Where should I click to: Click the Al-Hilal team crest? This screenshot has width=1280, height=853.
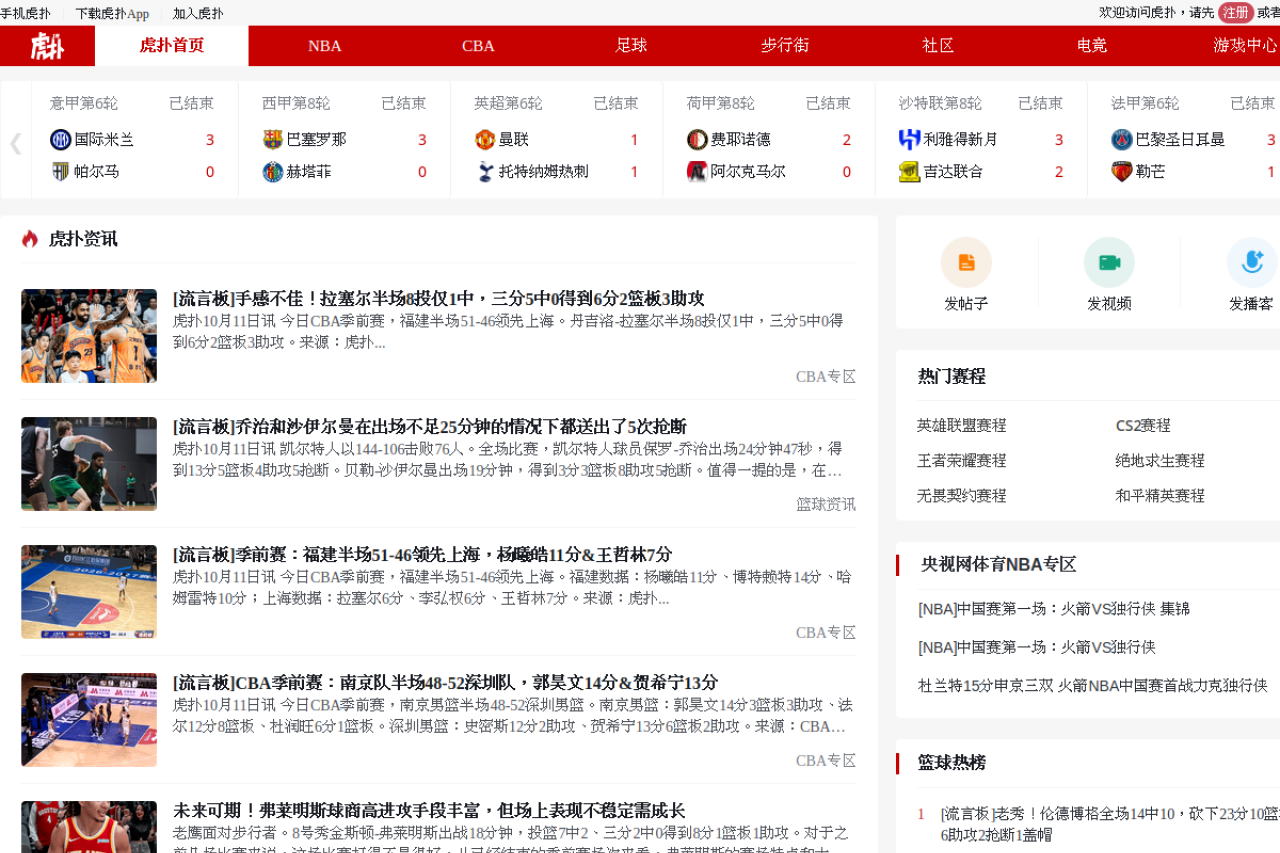(x=909, y=139)
